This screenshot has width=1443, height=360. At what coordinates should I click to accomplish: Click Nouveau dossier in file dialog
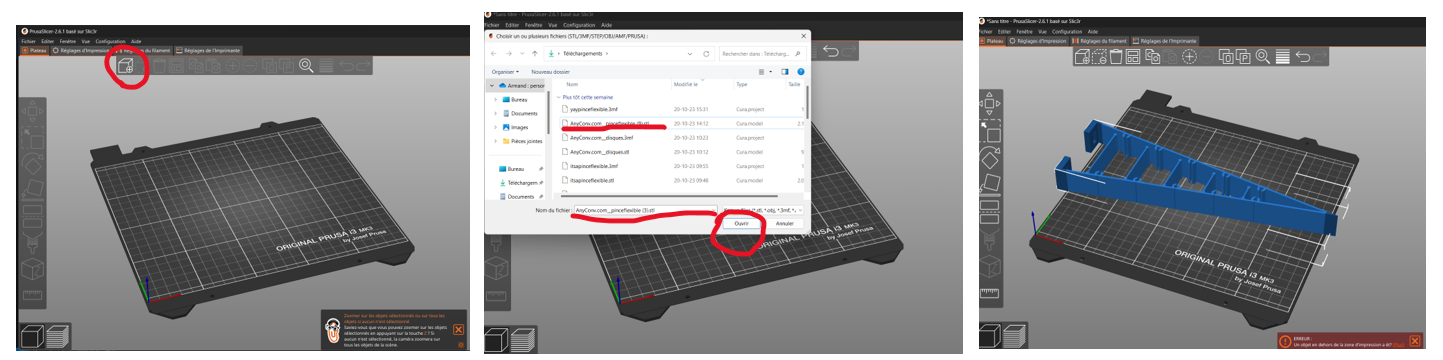pos(550,72)
